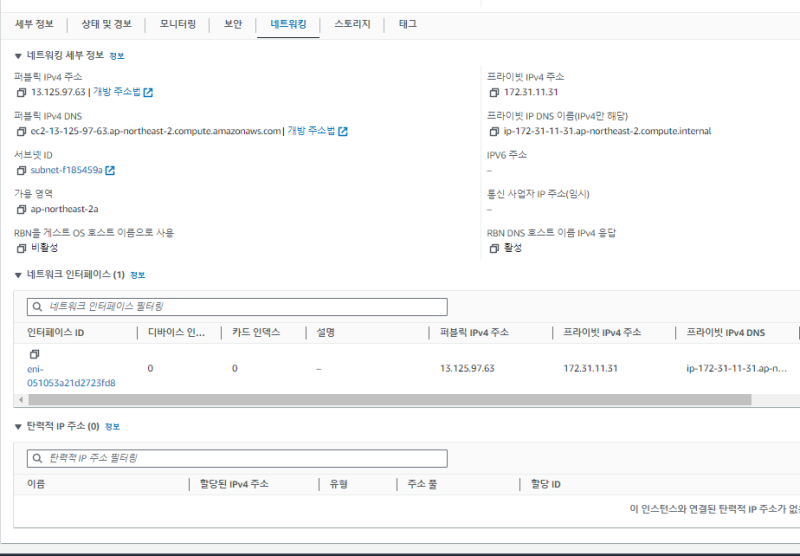Click the 네트워크 인터페이스 필터링 search field

[x=237, y=307]
